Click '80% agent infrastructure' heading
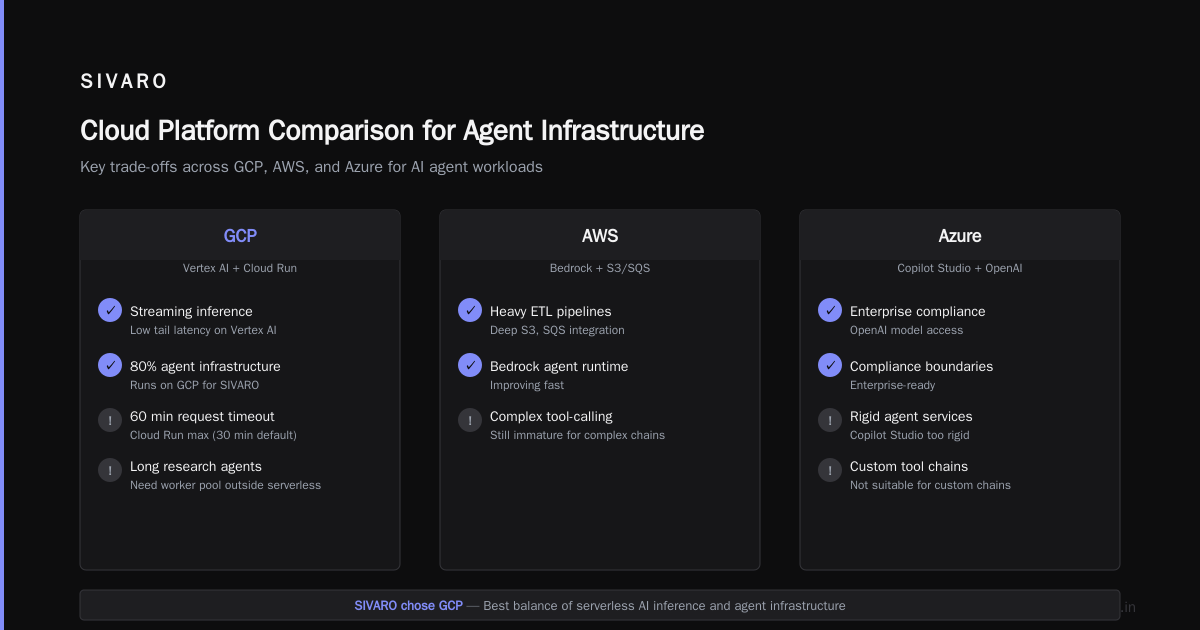Image resolution: width=1200 pixels, height=630 pixels. (205, 366)
